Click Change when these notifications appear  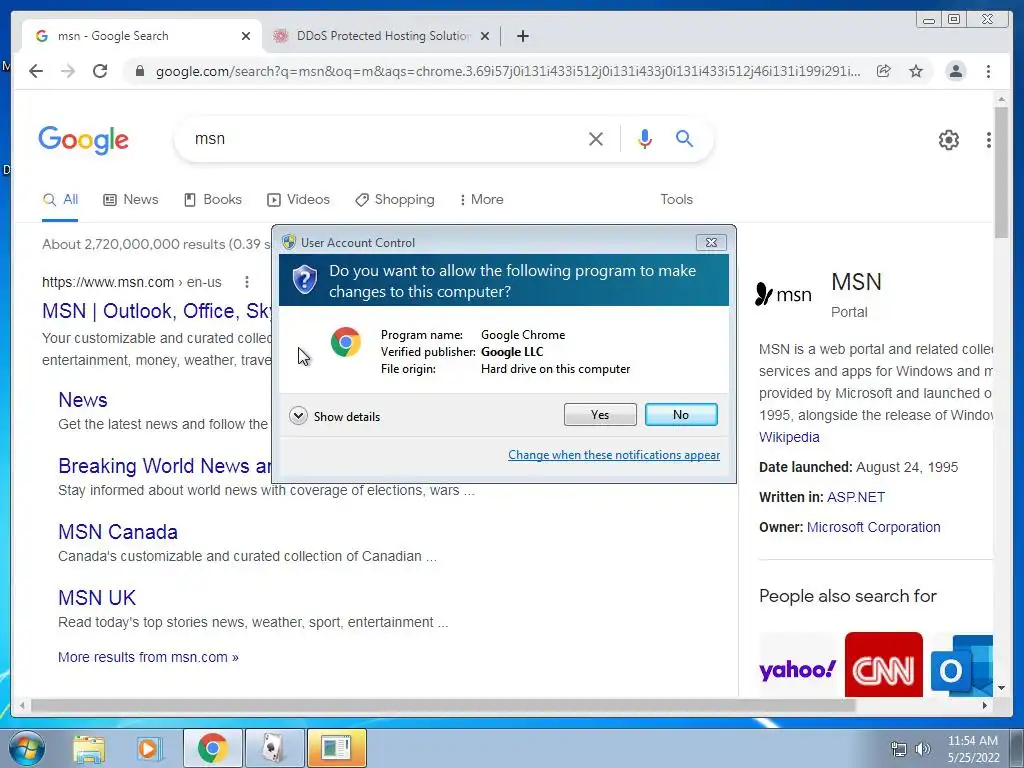point(614,455)
